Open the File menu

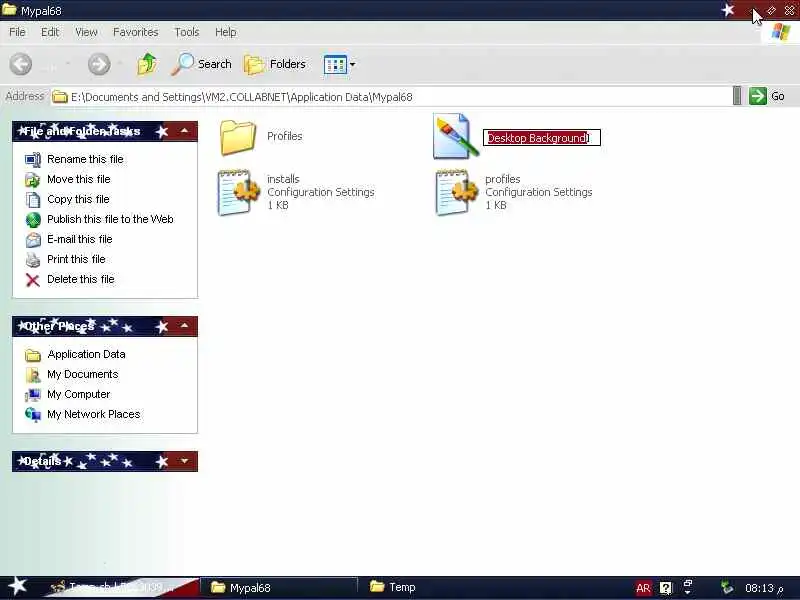coord(17,32)
